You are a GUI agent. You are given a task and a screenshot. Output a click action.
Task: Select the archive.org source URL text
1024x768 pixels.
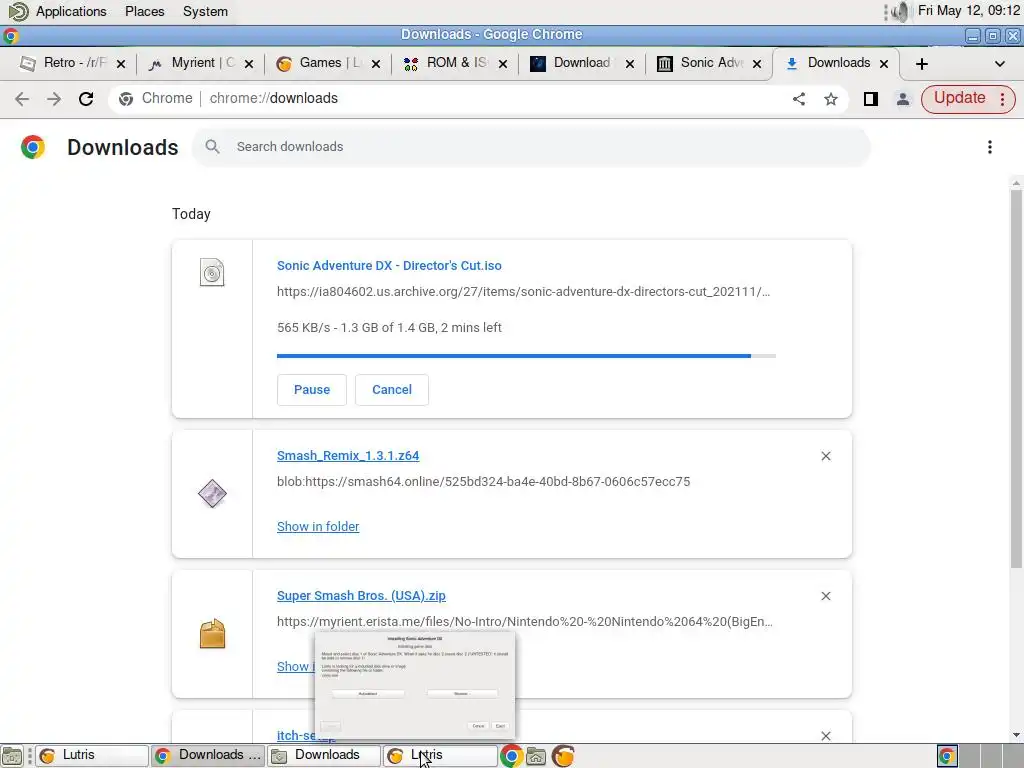click(x=524, y=292)
